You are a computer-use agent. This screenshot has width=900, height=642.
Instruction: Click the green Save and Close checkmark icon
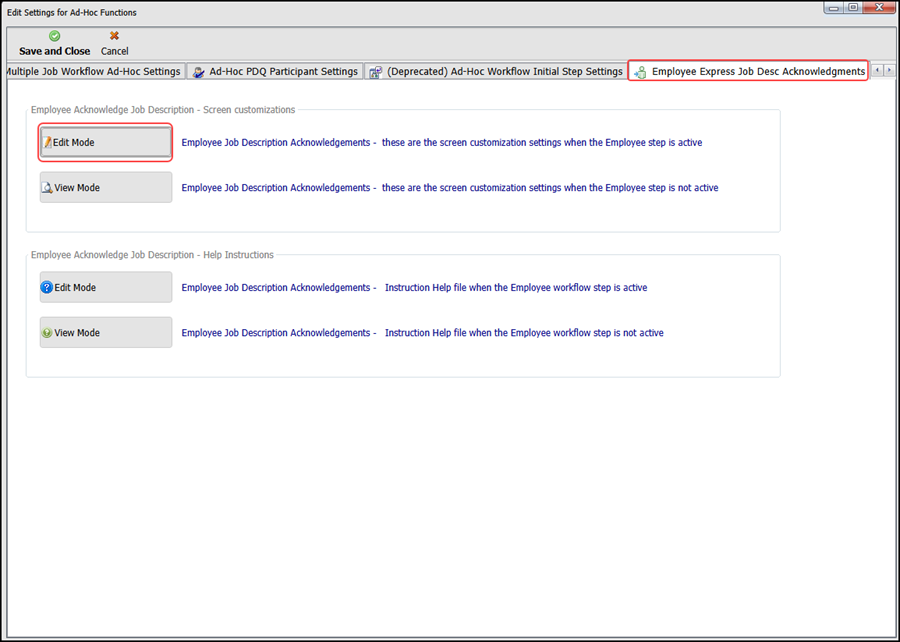click(x=54, y=36)
